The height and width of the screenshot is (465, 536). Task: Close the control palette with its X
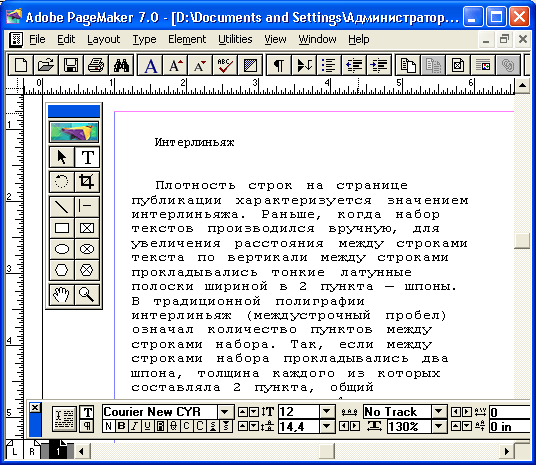pos(35,408)
